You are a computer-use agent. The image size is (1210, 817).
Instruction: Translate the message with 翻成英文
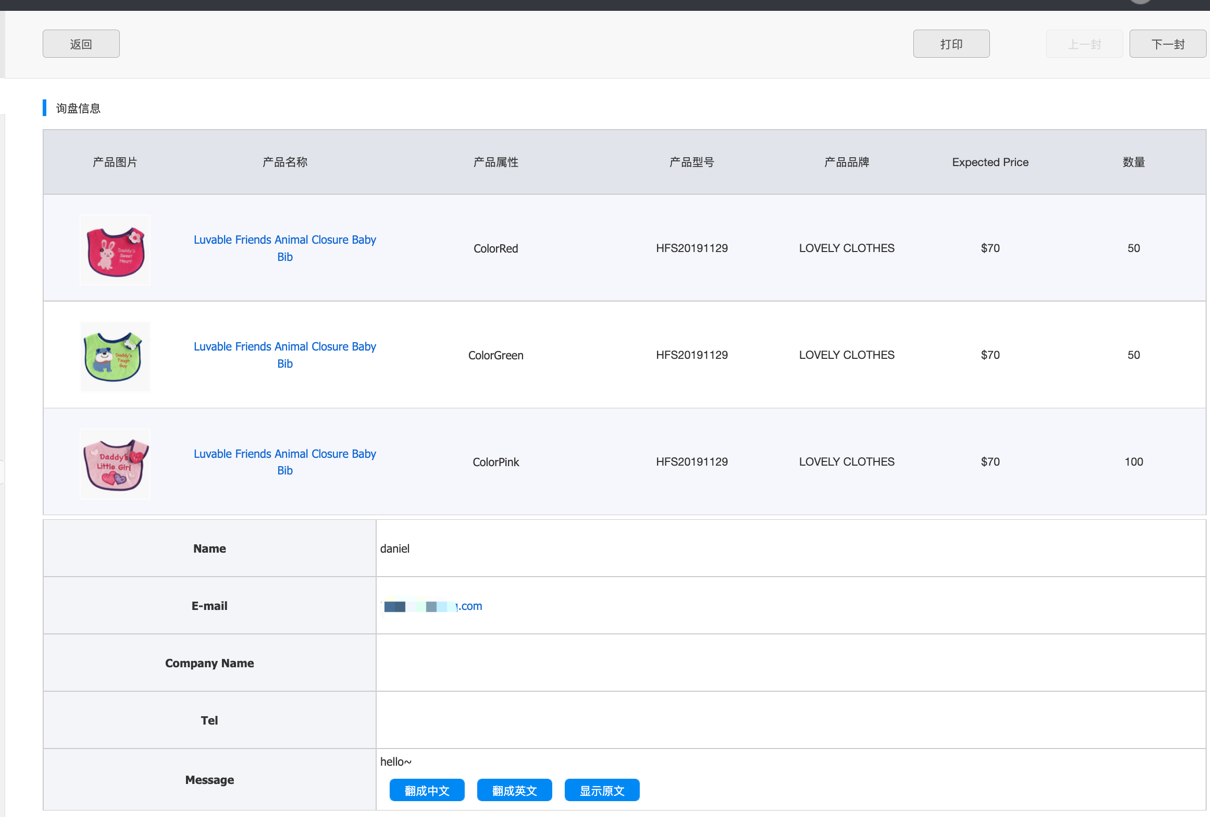(514, 790)
